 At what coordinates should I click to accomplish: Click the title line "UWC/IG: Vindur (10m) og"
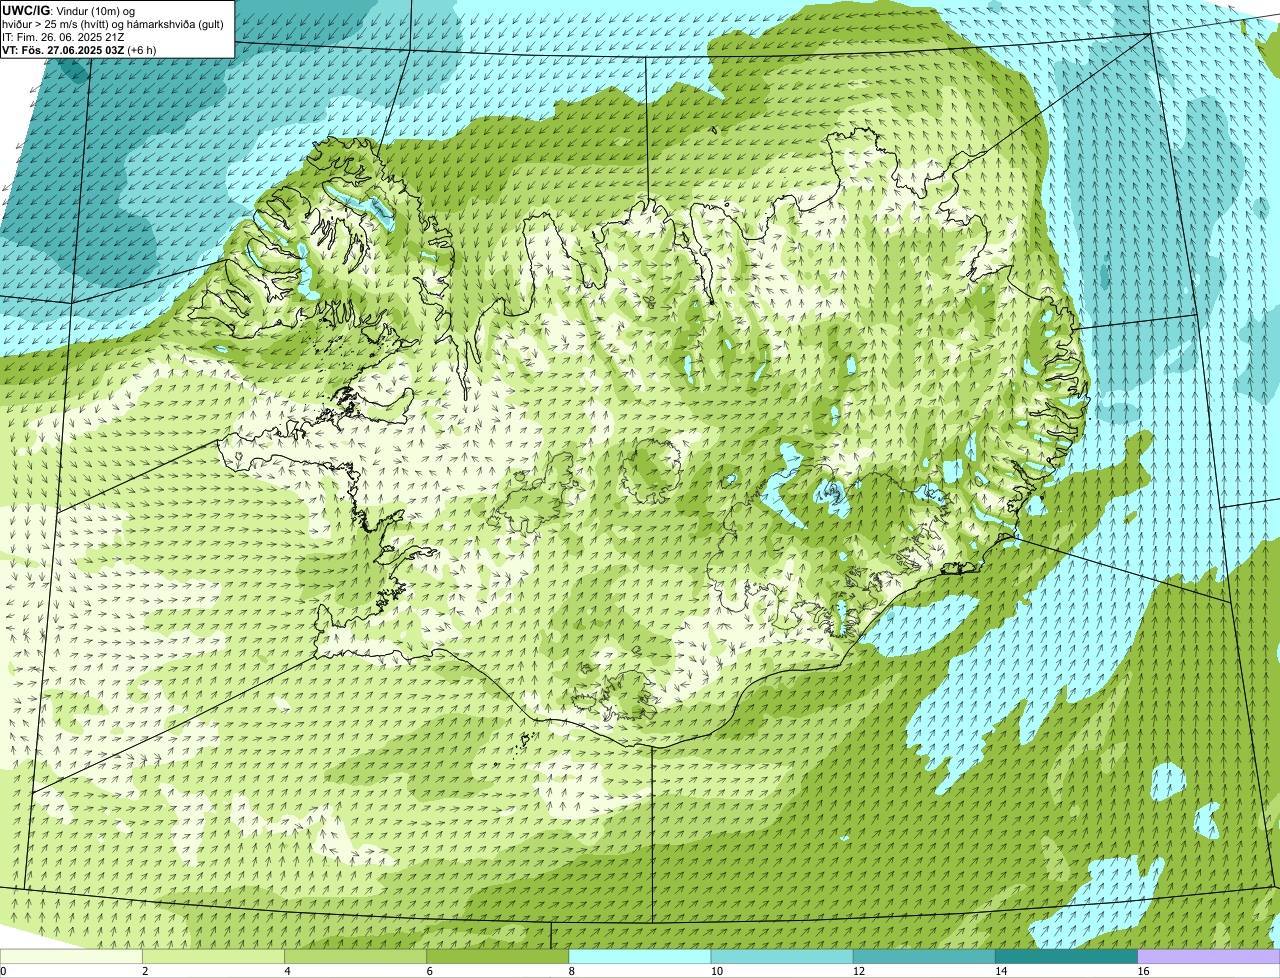[x=69, y=10]
